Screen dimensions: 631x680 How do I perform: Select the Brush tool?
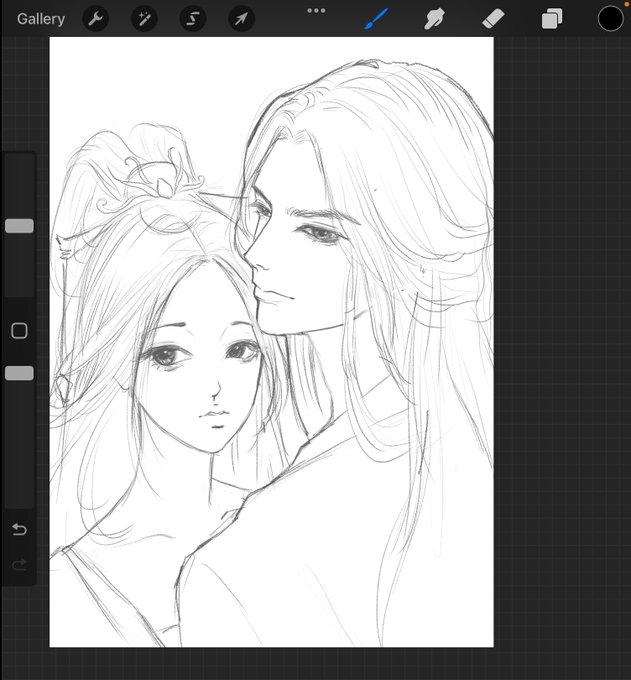tap(376, 19)
